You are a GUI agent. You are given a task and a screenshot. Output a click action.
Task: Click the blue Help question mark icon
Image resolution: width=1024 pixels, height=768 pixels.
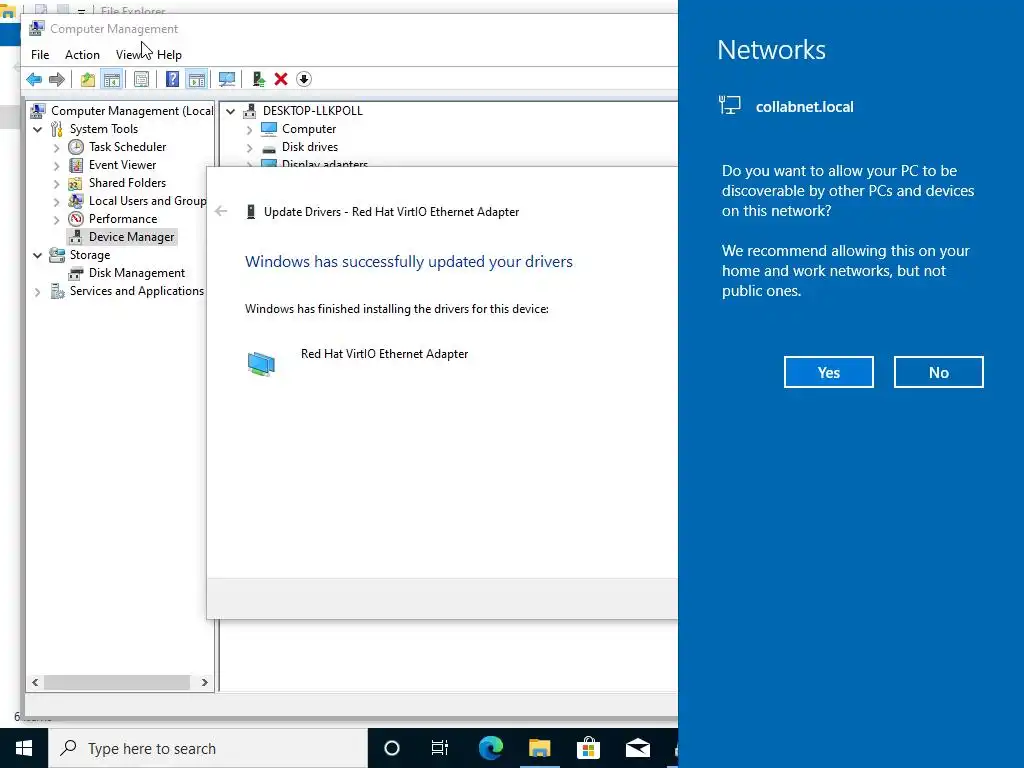click(x=172, y=80)
